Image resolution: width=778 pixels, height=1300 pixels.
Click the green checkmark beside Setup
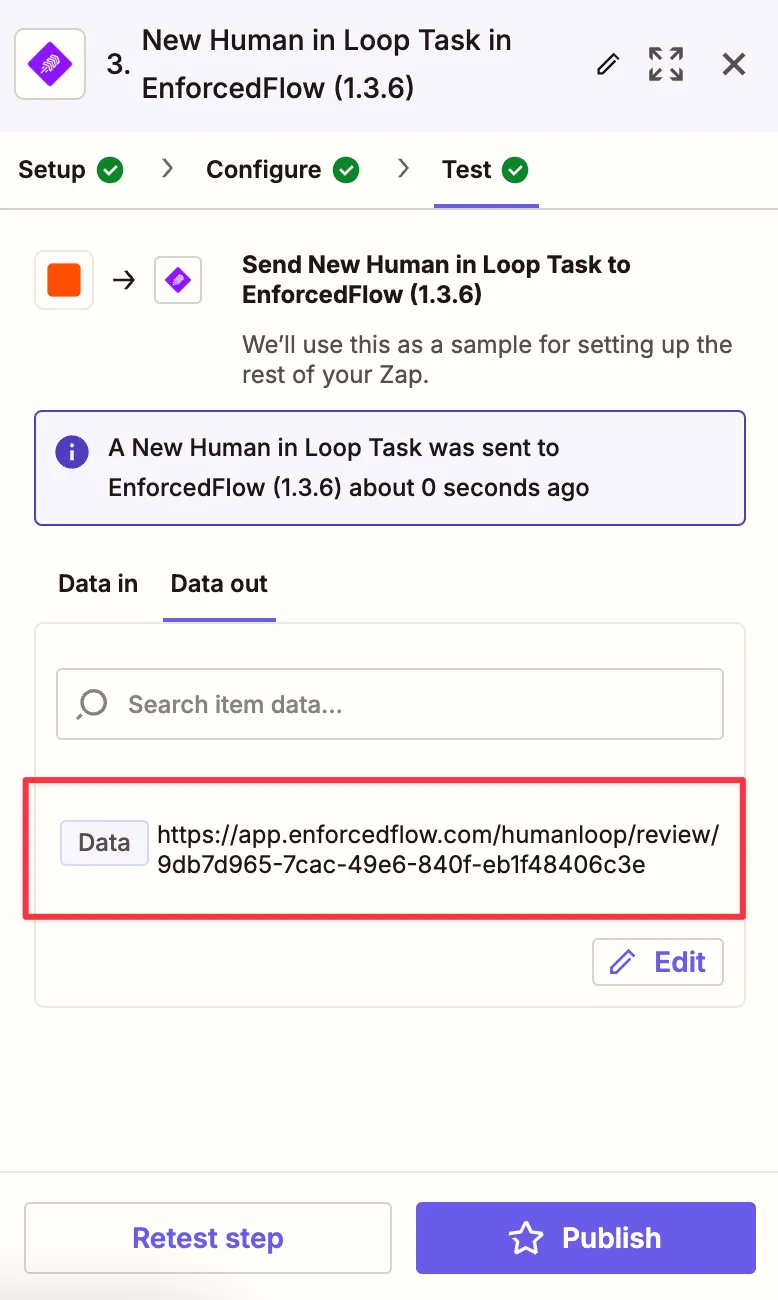pos(110,170)
